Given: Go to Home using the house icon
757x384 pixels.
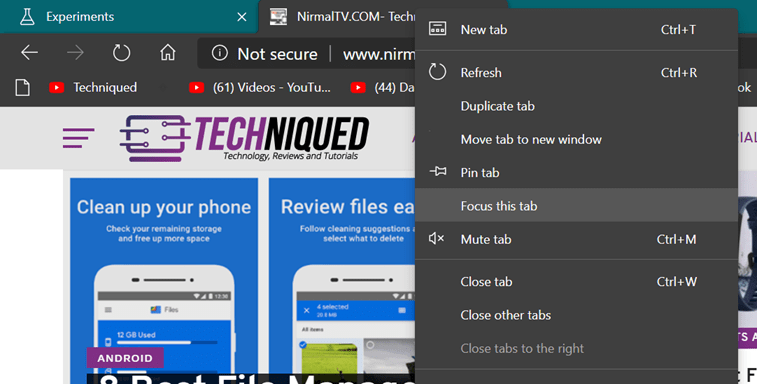Looking at the screenshot, I should coord(168,52).
